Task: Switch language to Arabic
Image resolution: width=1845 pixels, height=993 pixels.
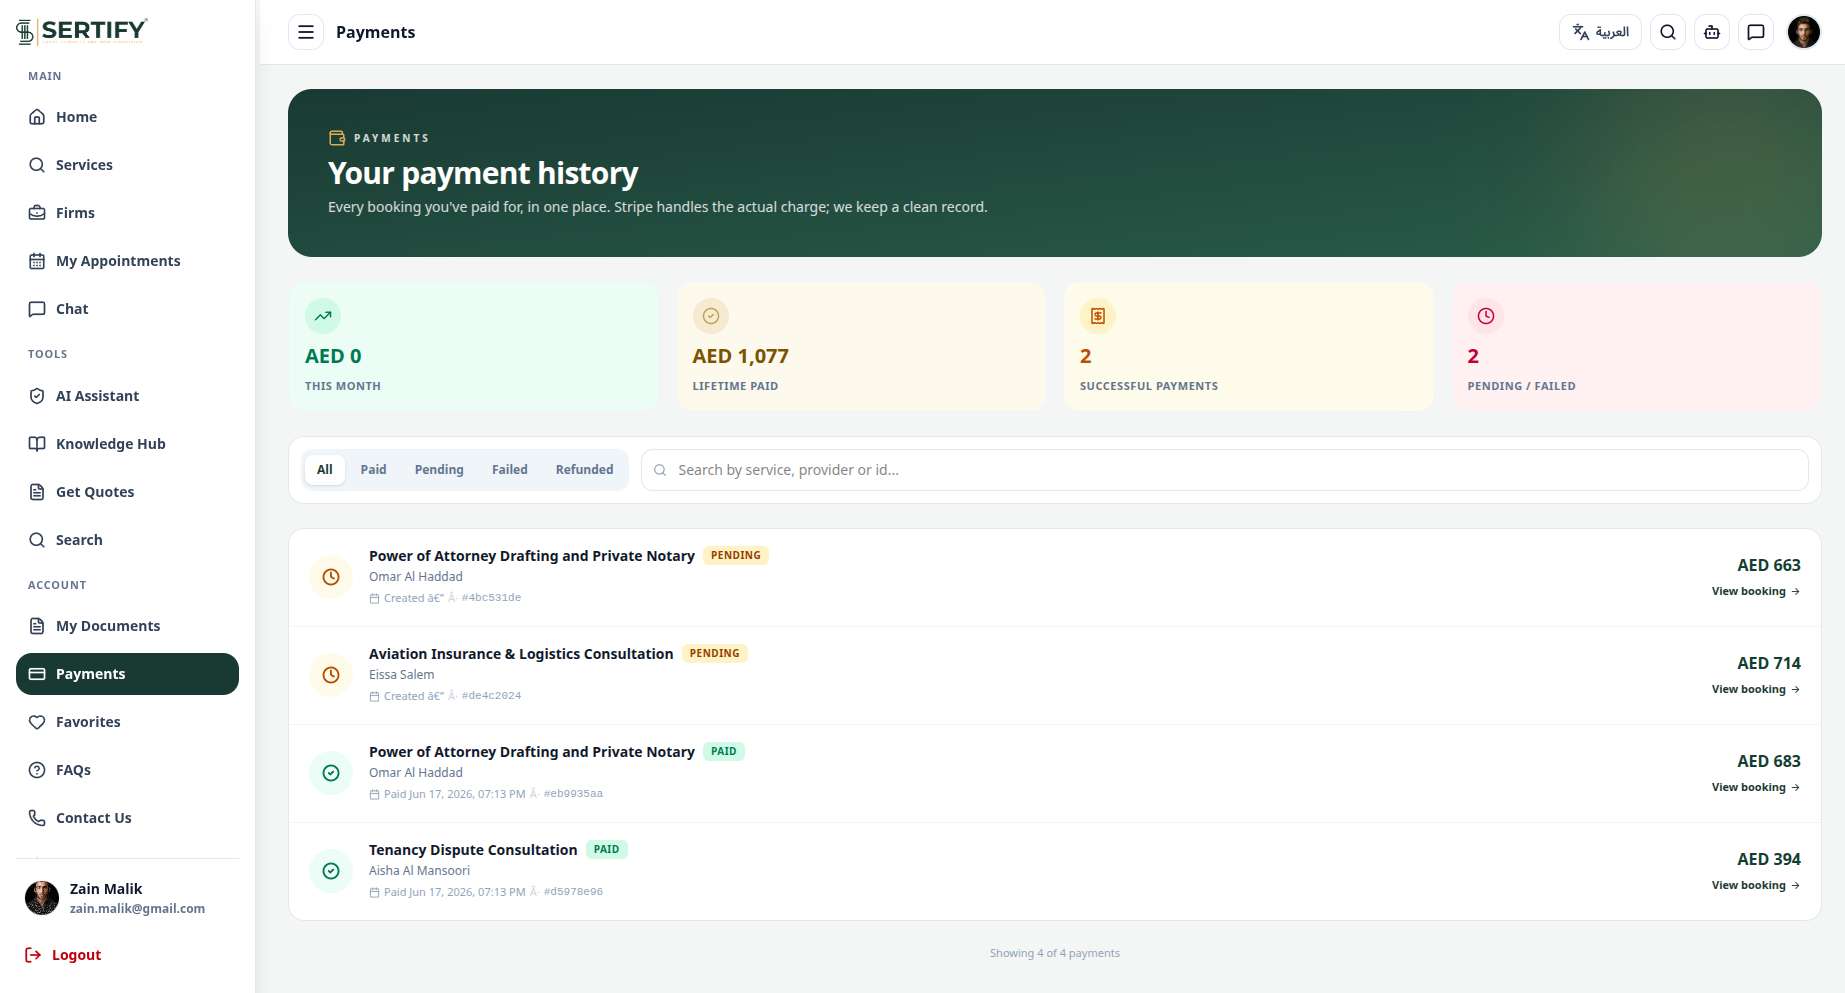Action: [1600, 32]
